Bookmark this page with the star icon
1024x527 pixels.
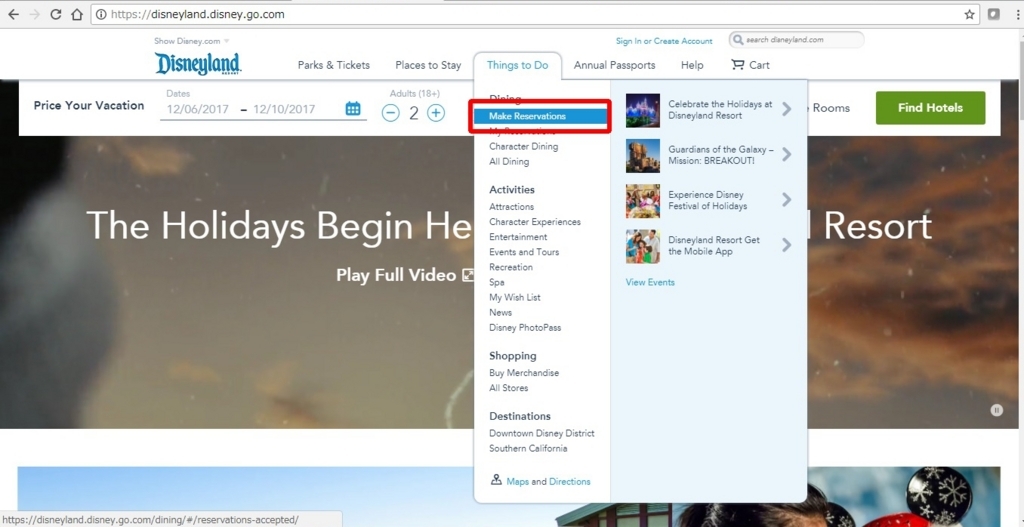[969, 14]
